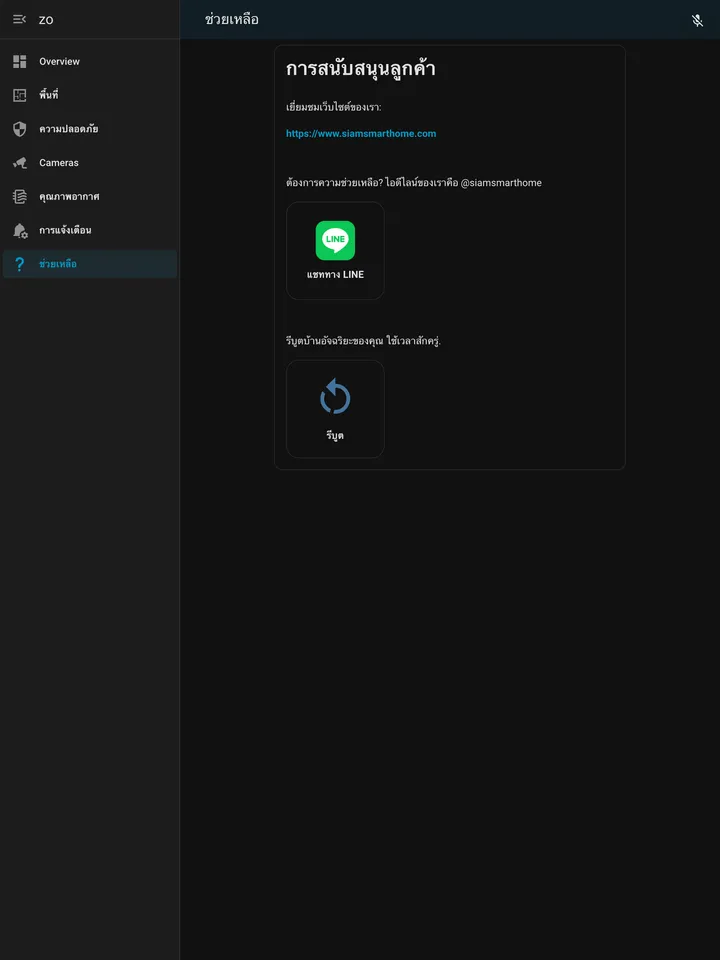
Task: Click the green LINE logo
Action: pyautogui.click(x=335, y=240)
